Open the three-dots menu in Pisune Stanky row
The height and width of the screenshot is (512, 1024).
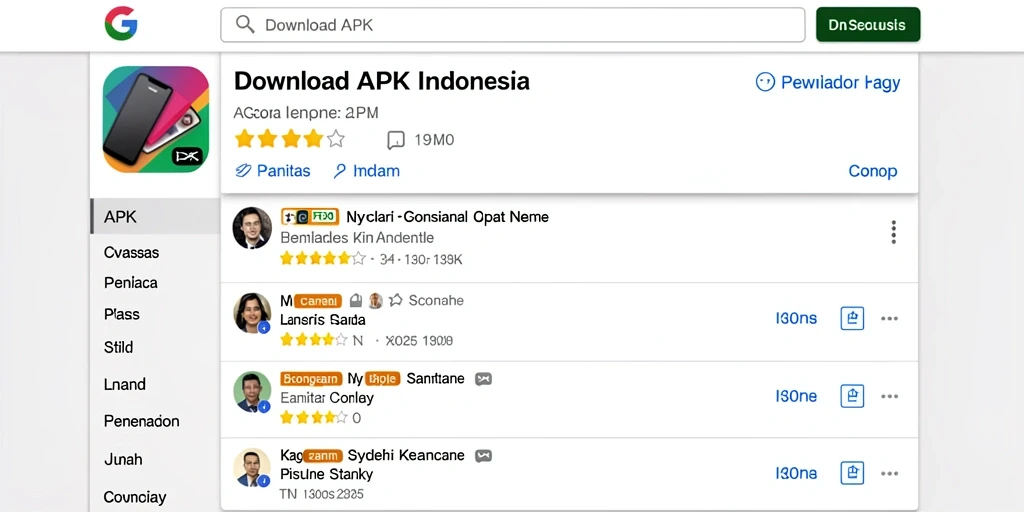(889, 473)
